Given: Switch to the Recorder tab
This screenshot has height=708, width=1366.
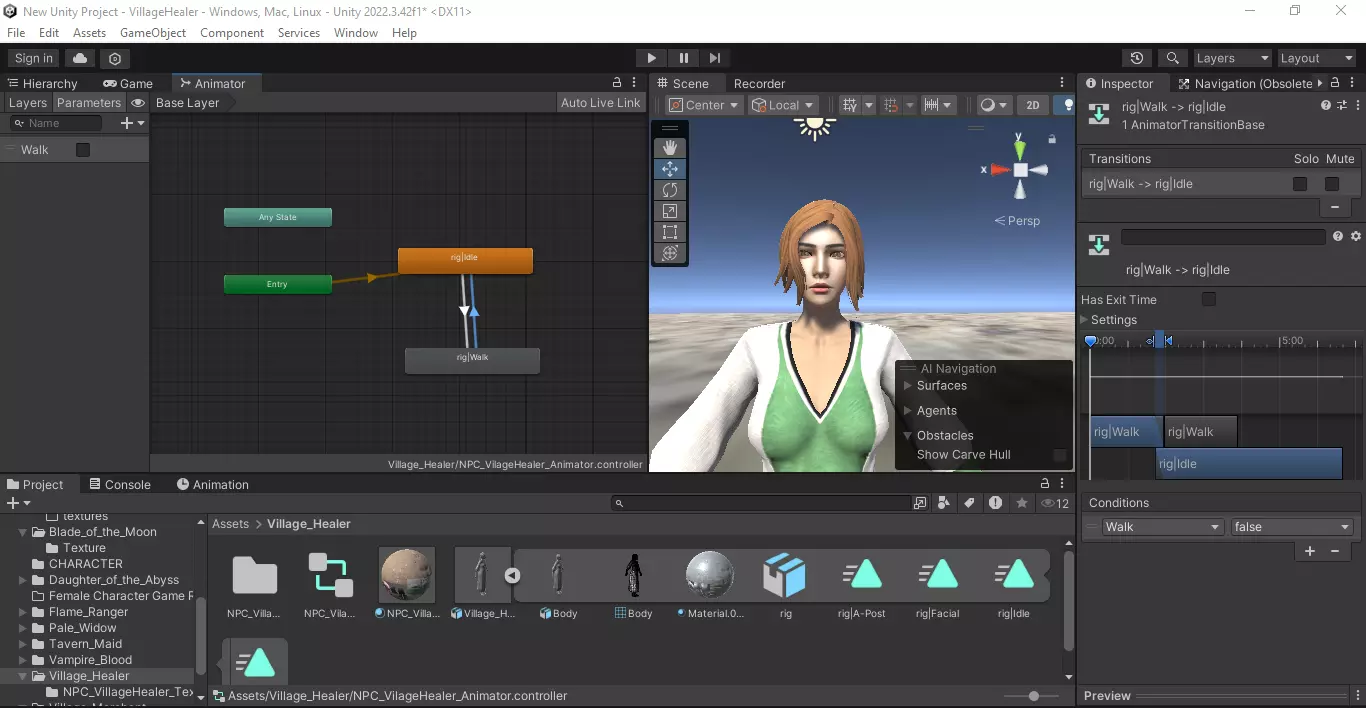Looking at the screenshot, I should click(x=759, y=84).
